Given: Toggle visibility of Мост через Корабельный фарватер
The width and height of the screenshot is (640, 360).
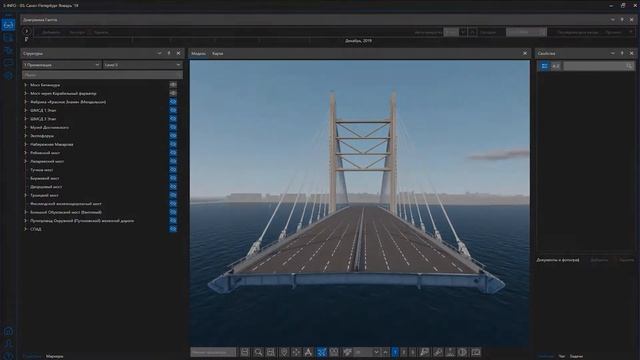Looking at the screenshot, I should 173,93.
